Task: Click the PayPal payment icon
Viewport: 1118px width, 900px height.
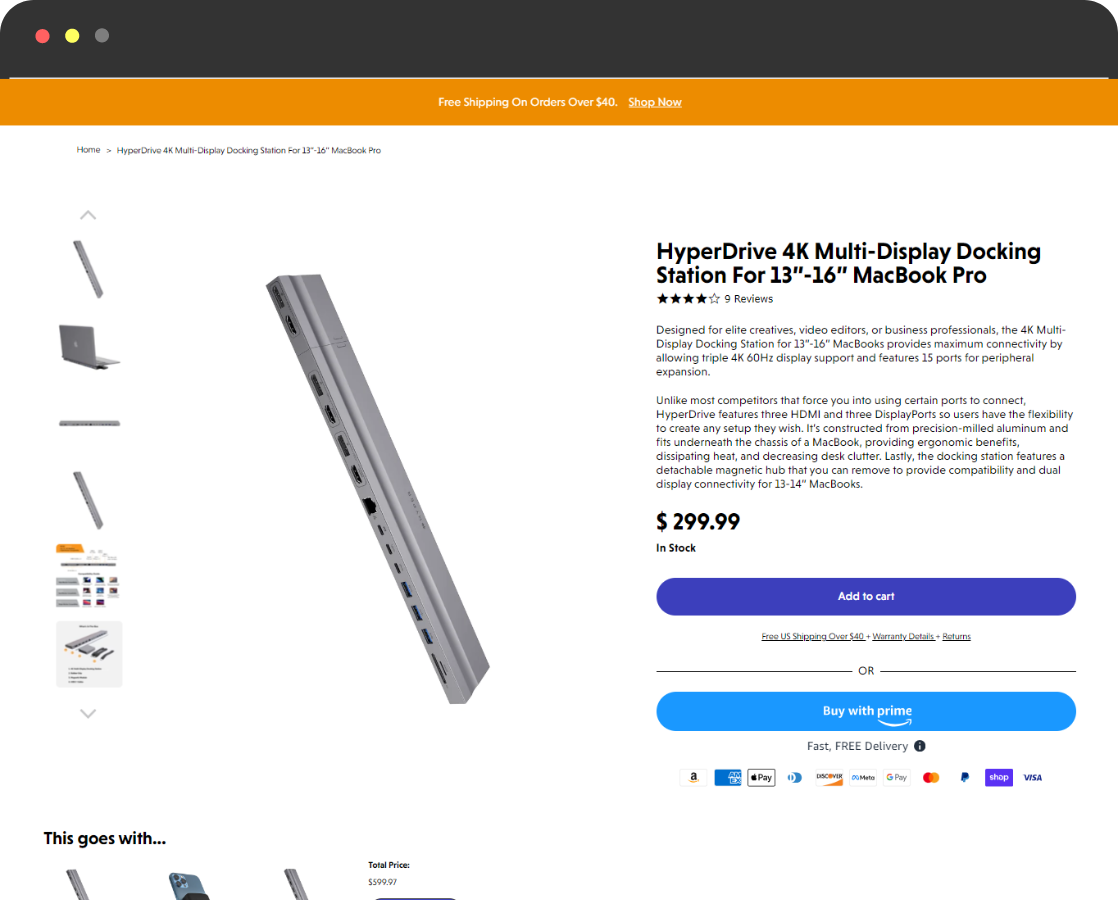Action: 965,777
